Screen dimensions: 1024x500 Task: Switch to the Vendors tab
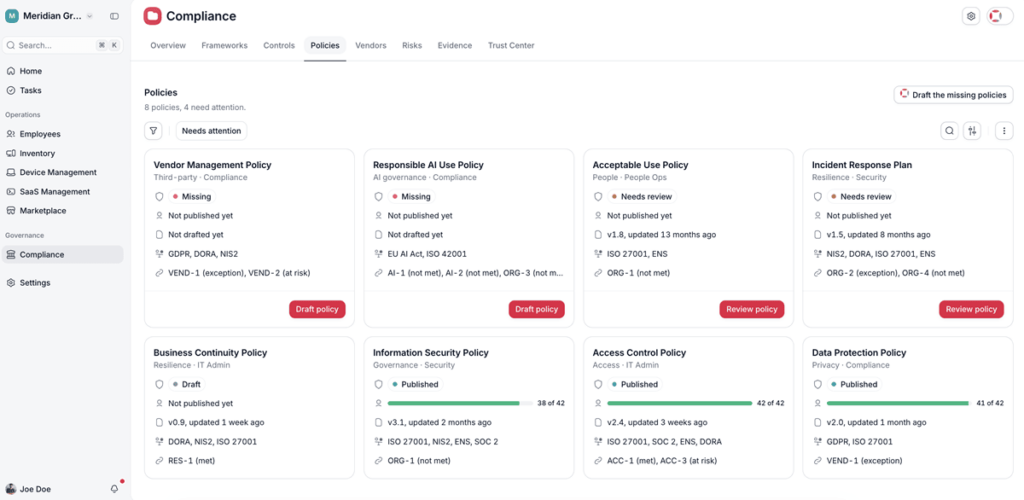[371, 46]
